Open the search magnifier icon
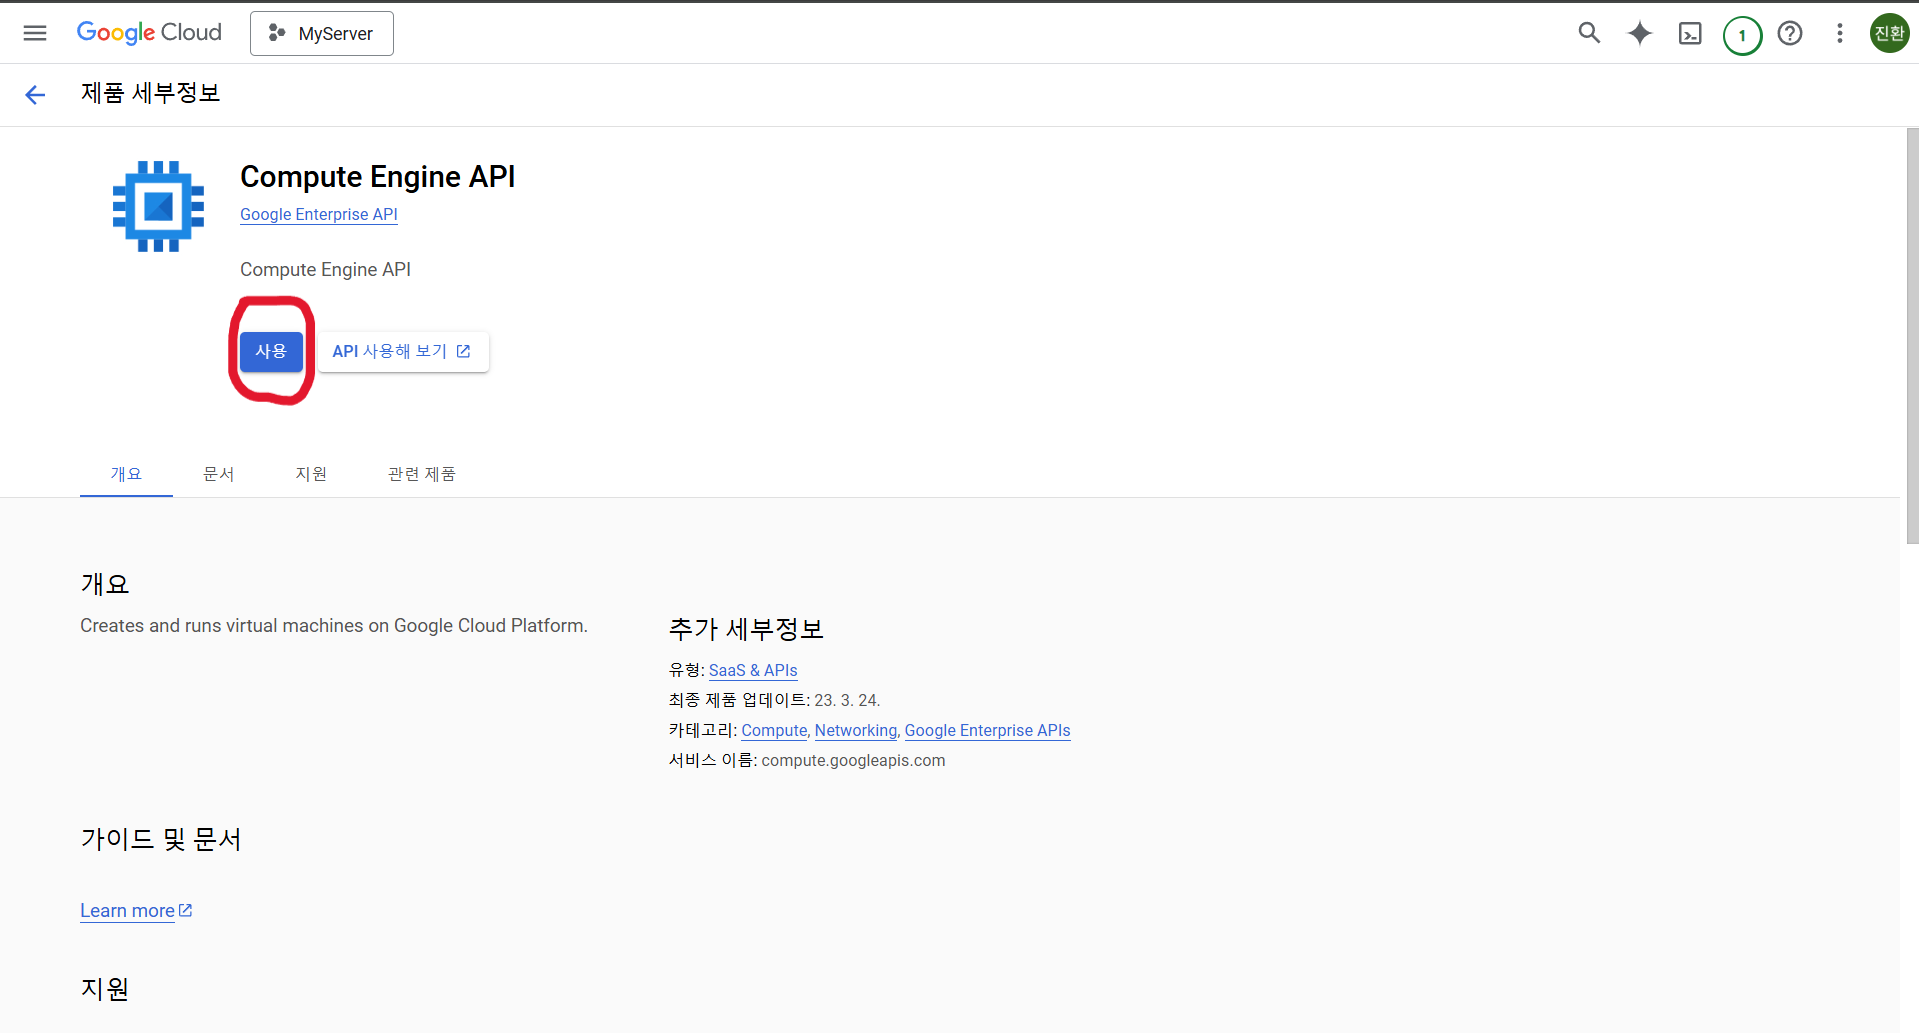The image size is (1919, 1033). pyautogui.click(x=1589, y=33)
